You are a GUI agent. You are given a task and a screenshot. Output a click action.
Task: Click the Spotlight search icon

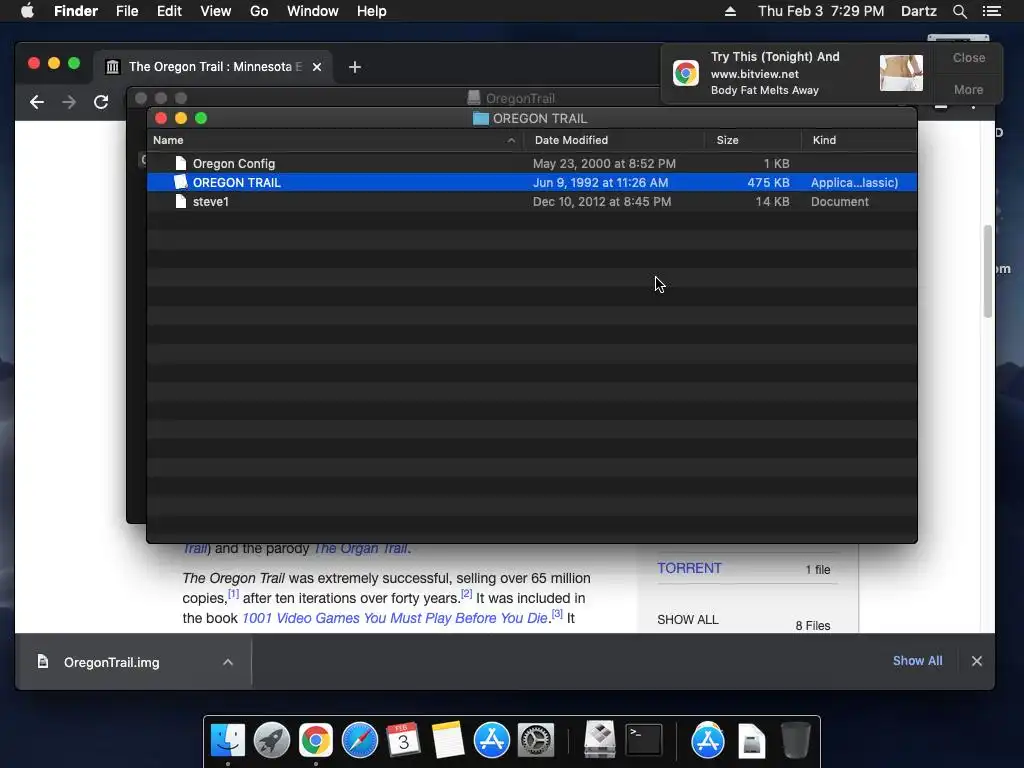point(959,11)
